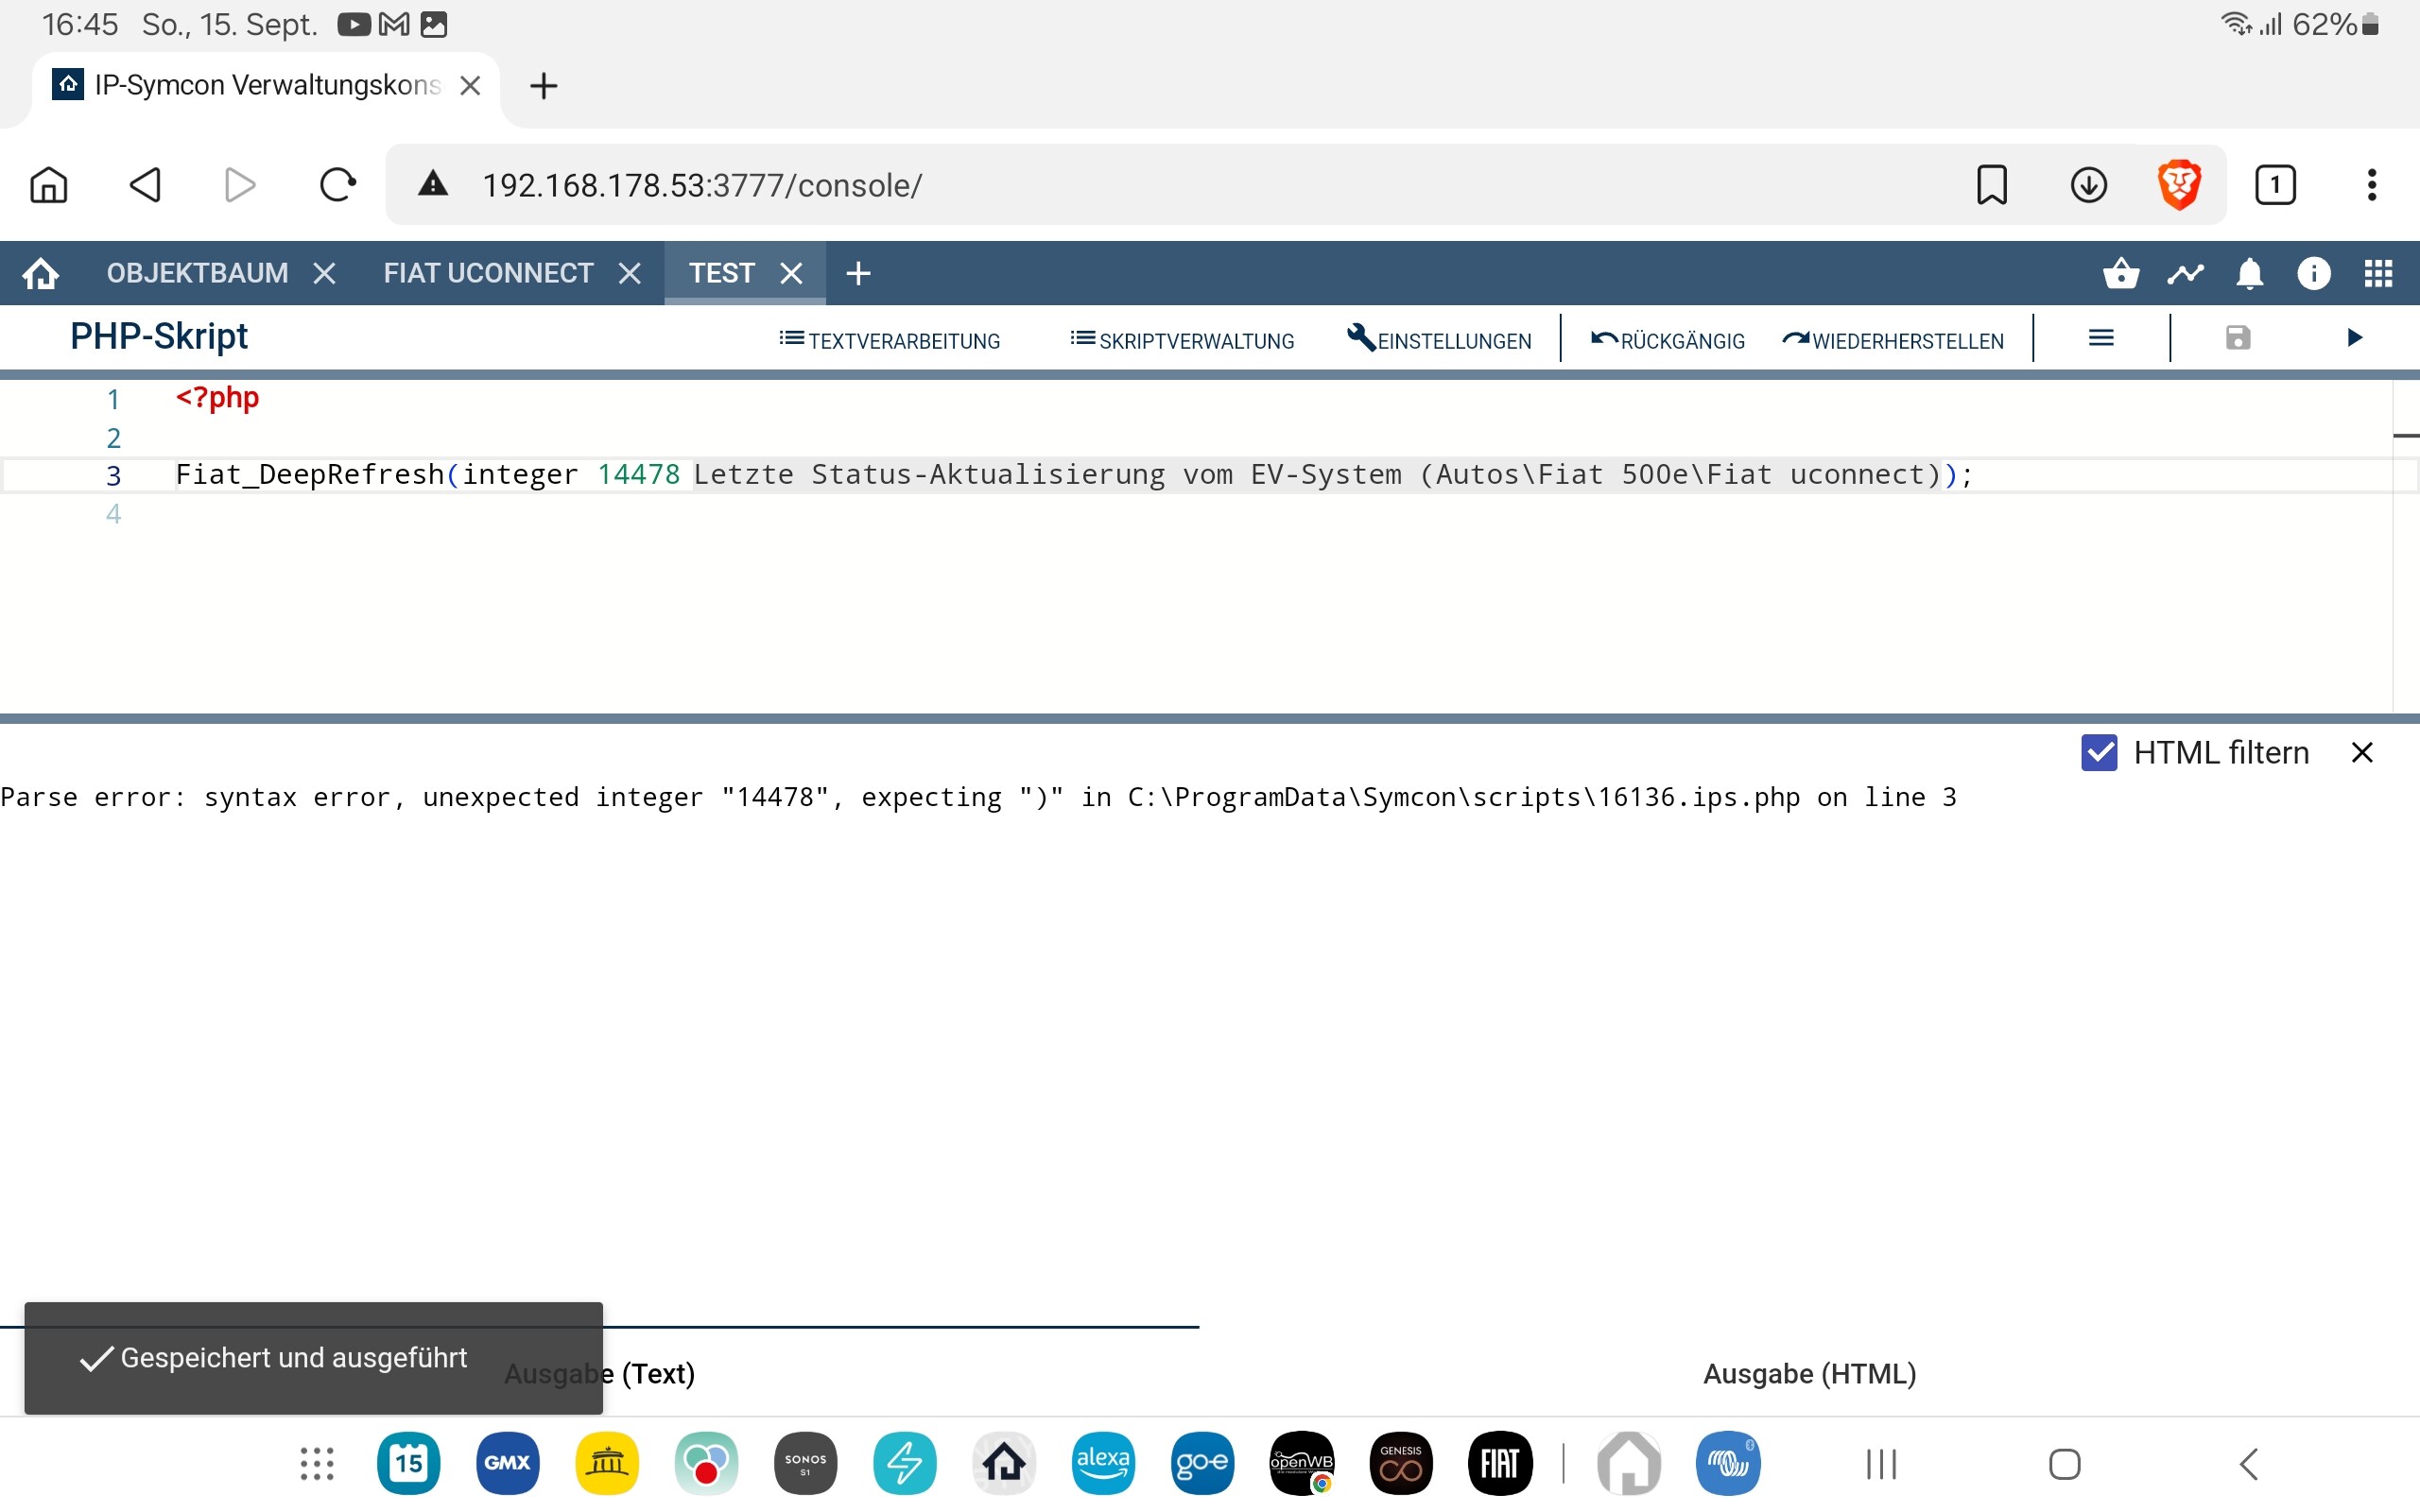This screenshot has width=2420, height=1512.
Task: Open the editor hamburger menu
Action: tap(2101, 338)
